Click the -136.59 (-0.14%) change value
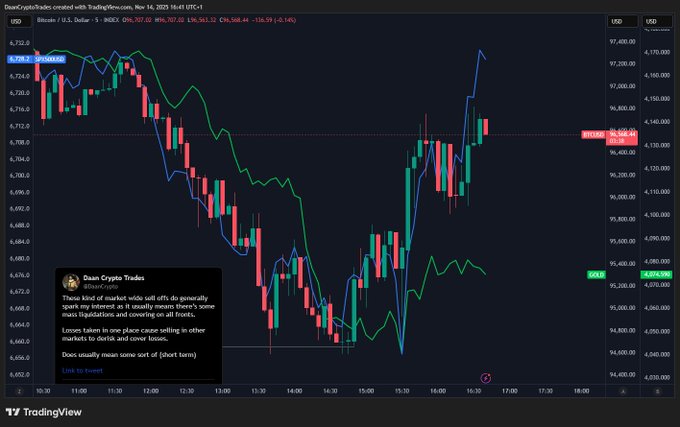 click(274, 20)
